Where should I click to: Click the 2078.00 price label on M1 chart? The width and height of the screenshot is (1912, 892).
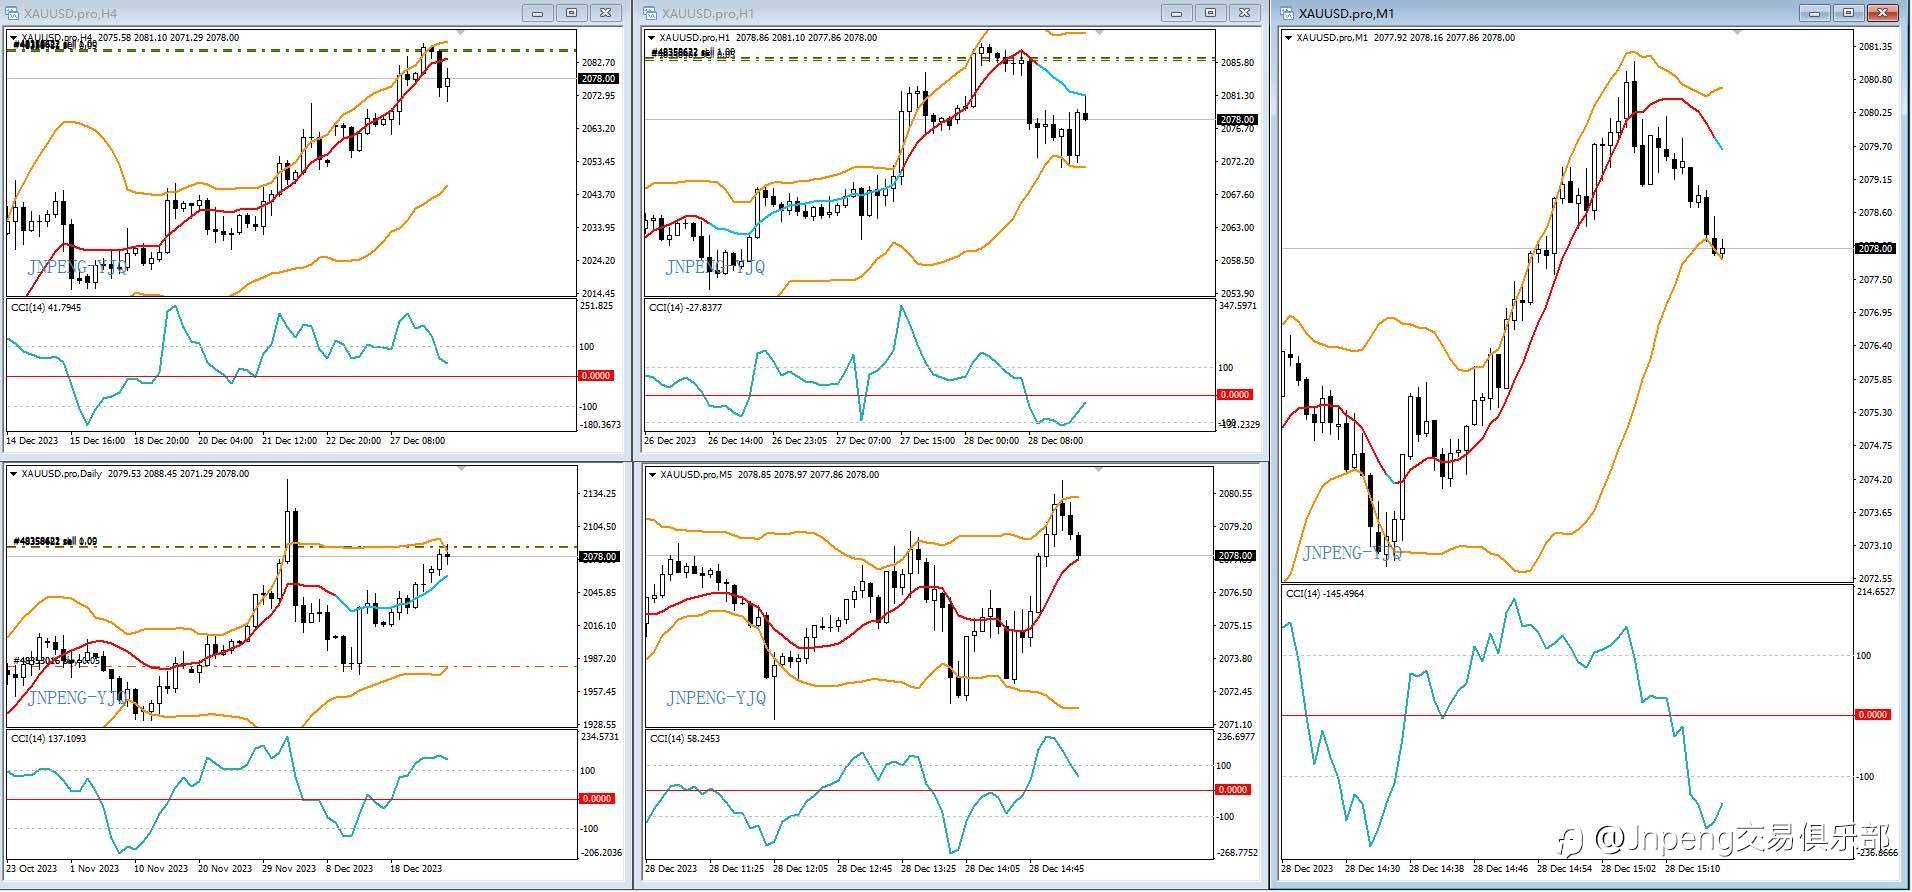1875,248
